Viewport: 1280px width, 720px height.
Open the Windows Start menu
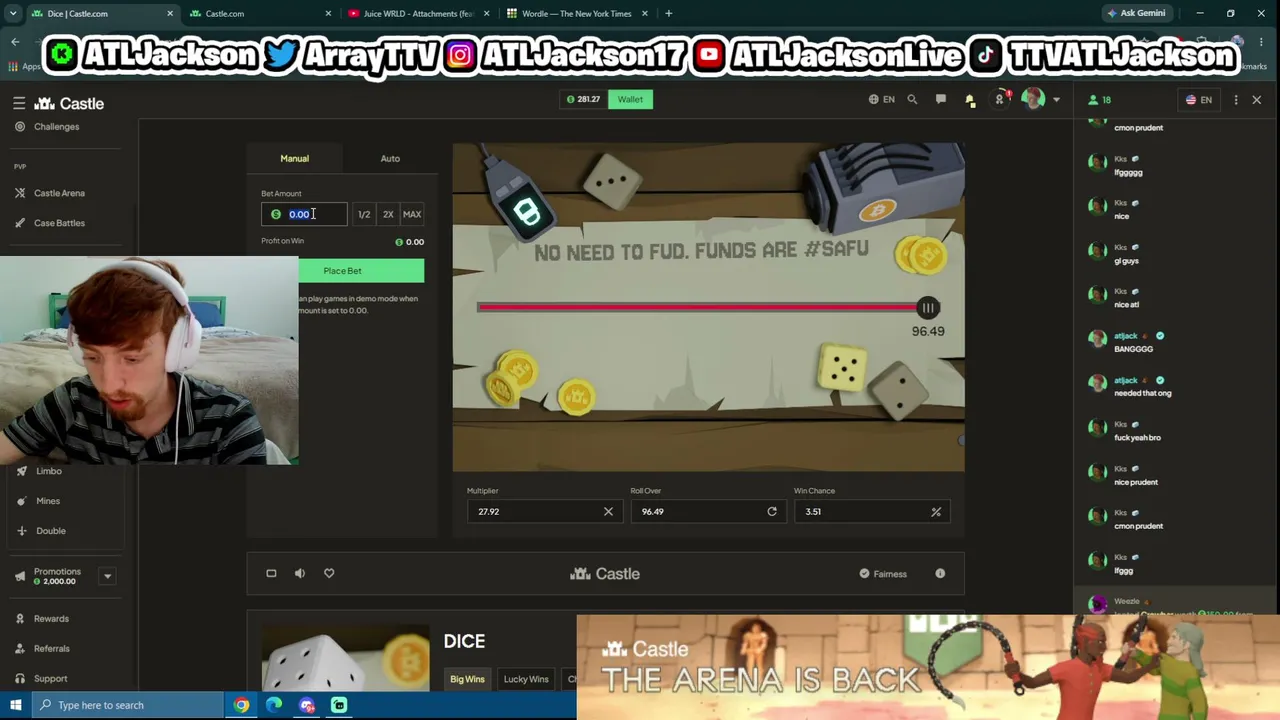[15, 705]
